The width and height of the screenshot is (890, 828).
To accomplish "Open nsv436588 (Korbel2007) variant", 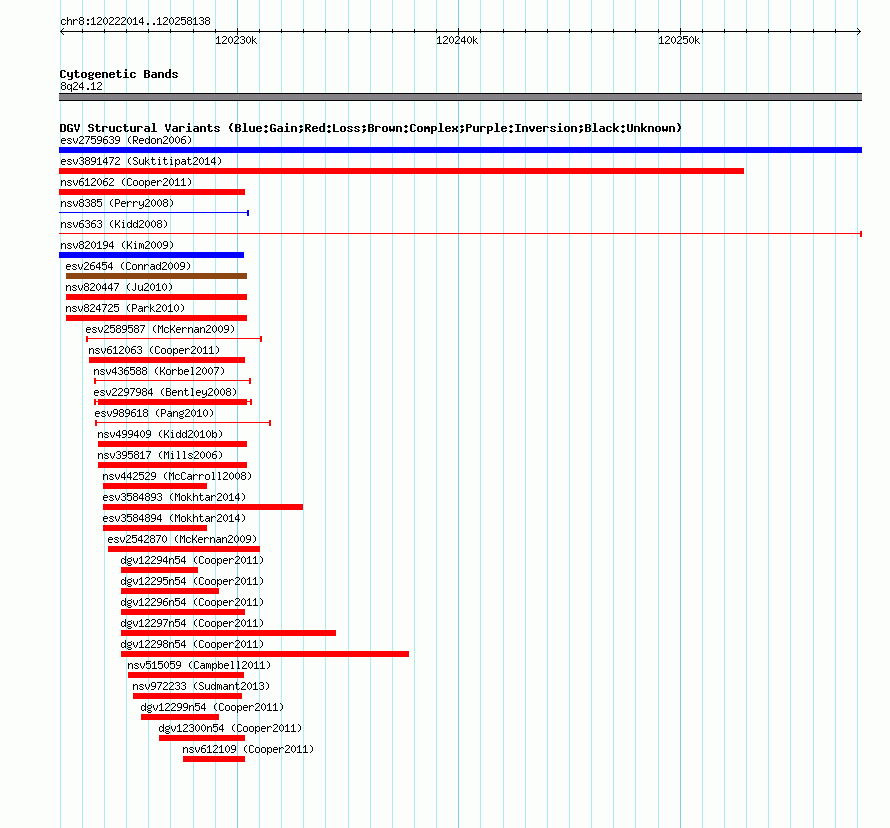I will (159, 371).
